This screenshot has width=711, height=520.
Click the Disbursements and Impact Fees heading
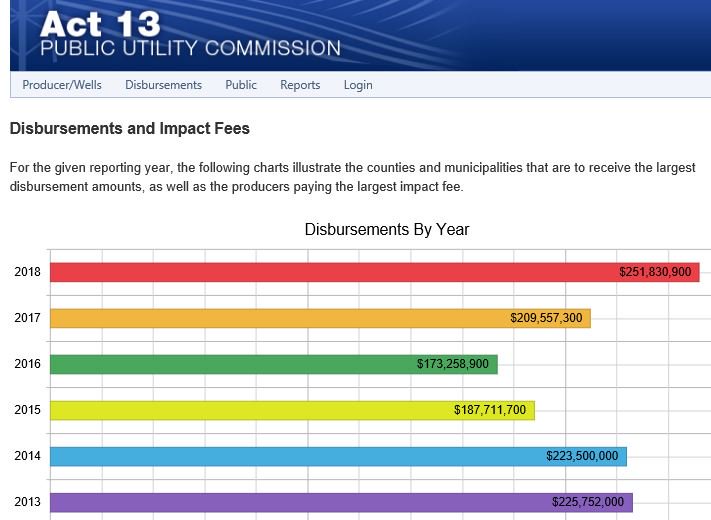[x=129, y=129]
